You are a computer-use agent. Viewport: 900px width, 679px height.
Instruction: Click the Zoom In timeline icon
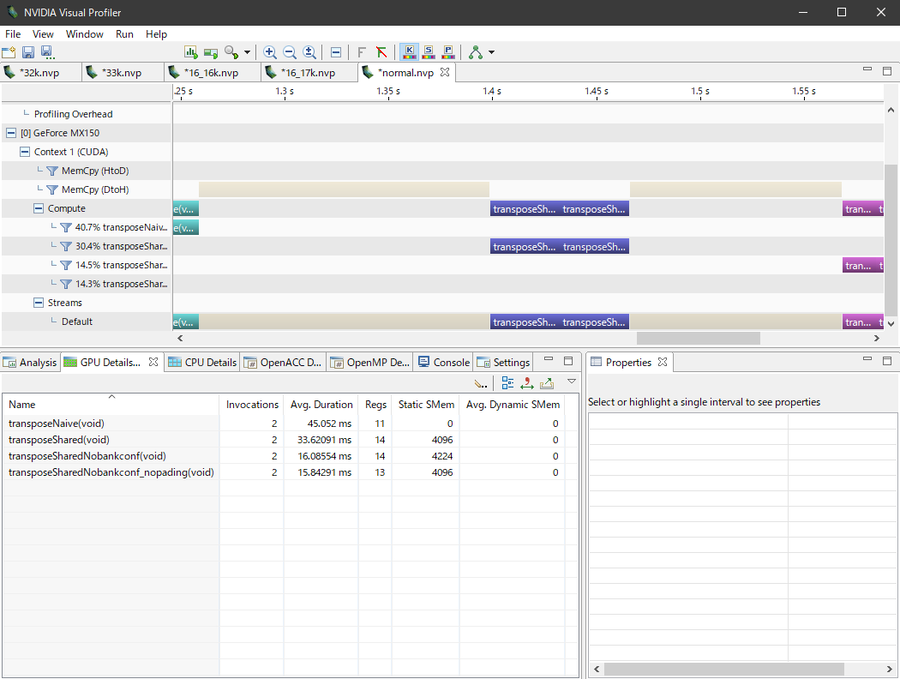(270, 52)
